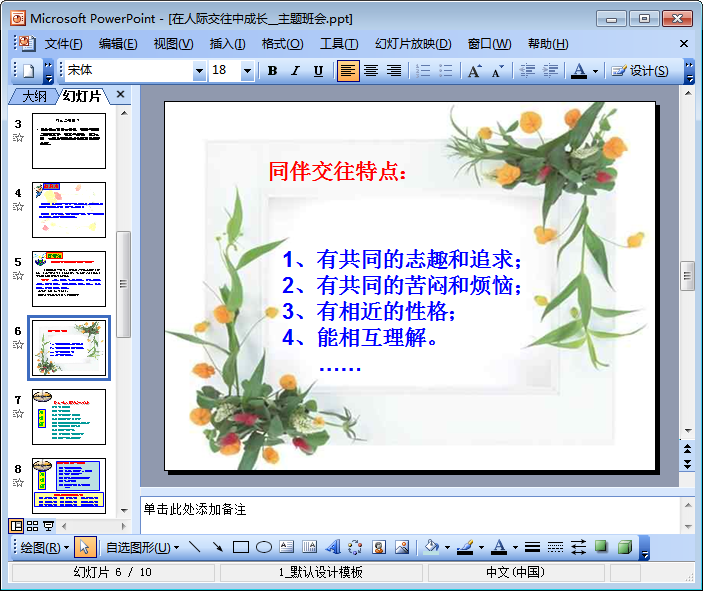Open the font size 18 dropdown

pos(247,71)
